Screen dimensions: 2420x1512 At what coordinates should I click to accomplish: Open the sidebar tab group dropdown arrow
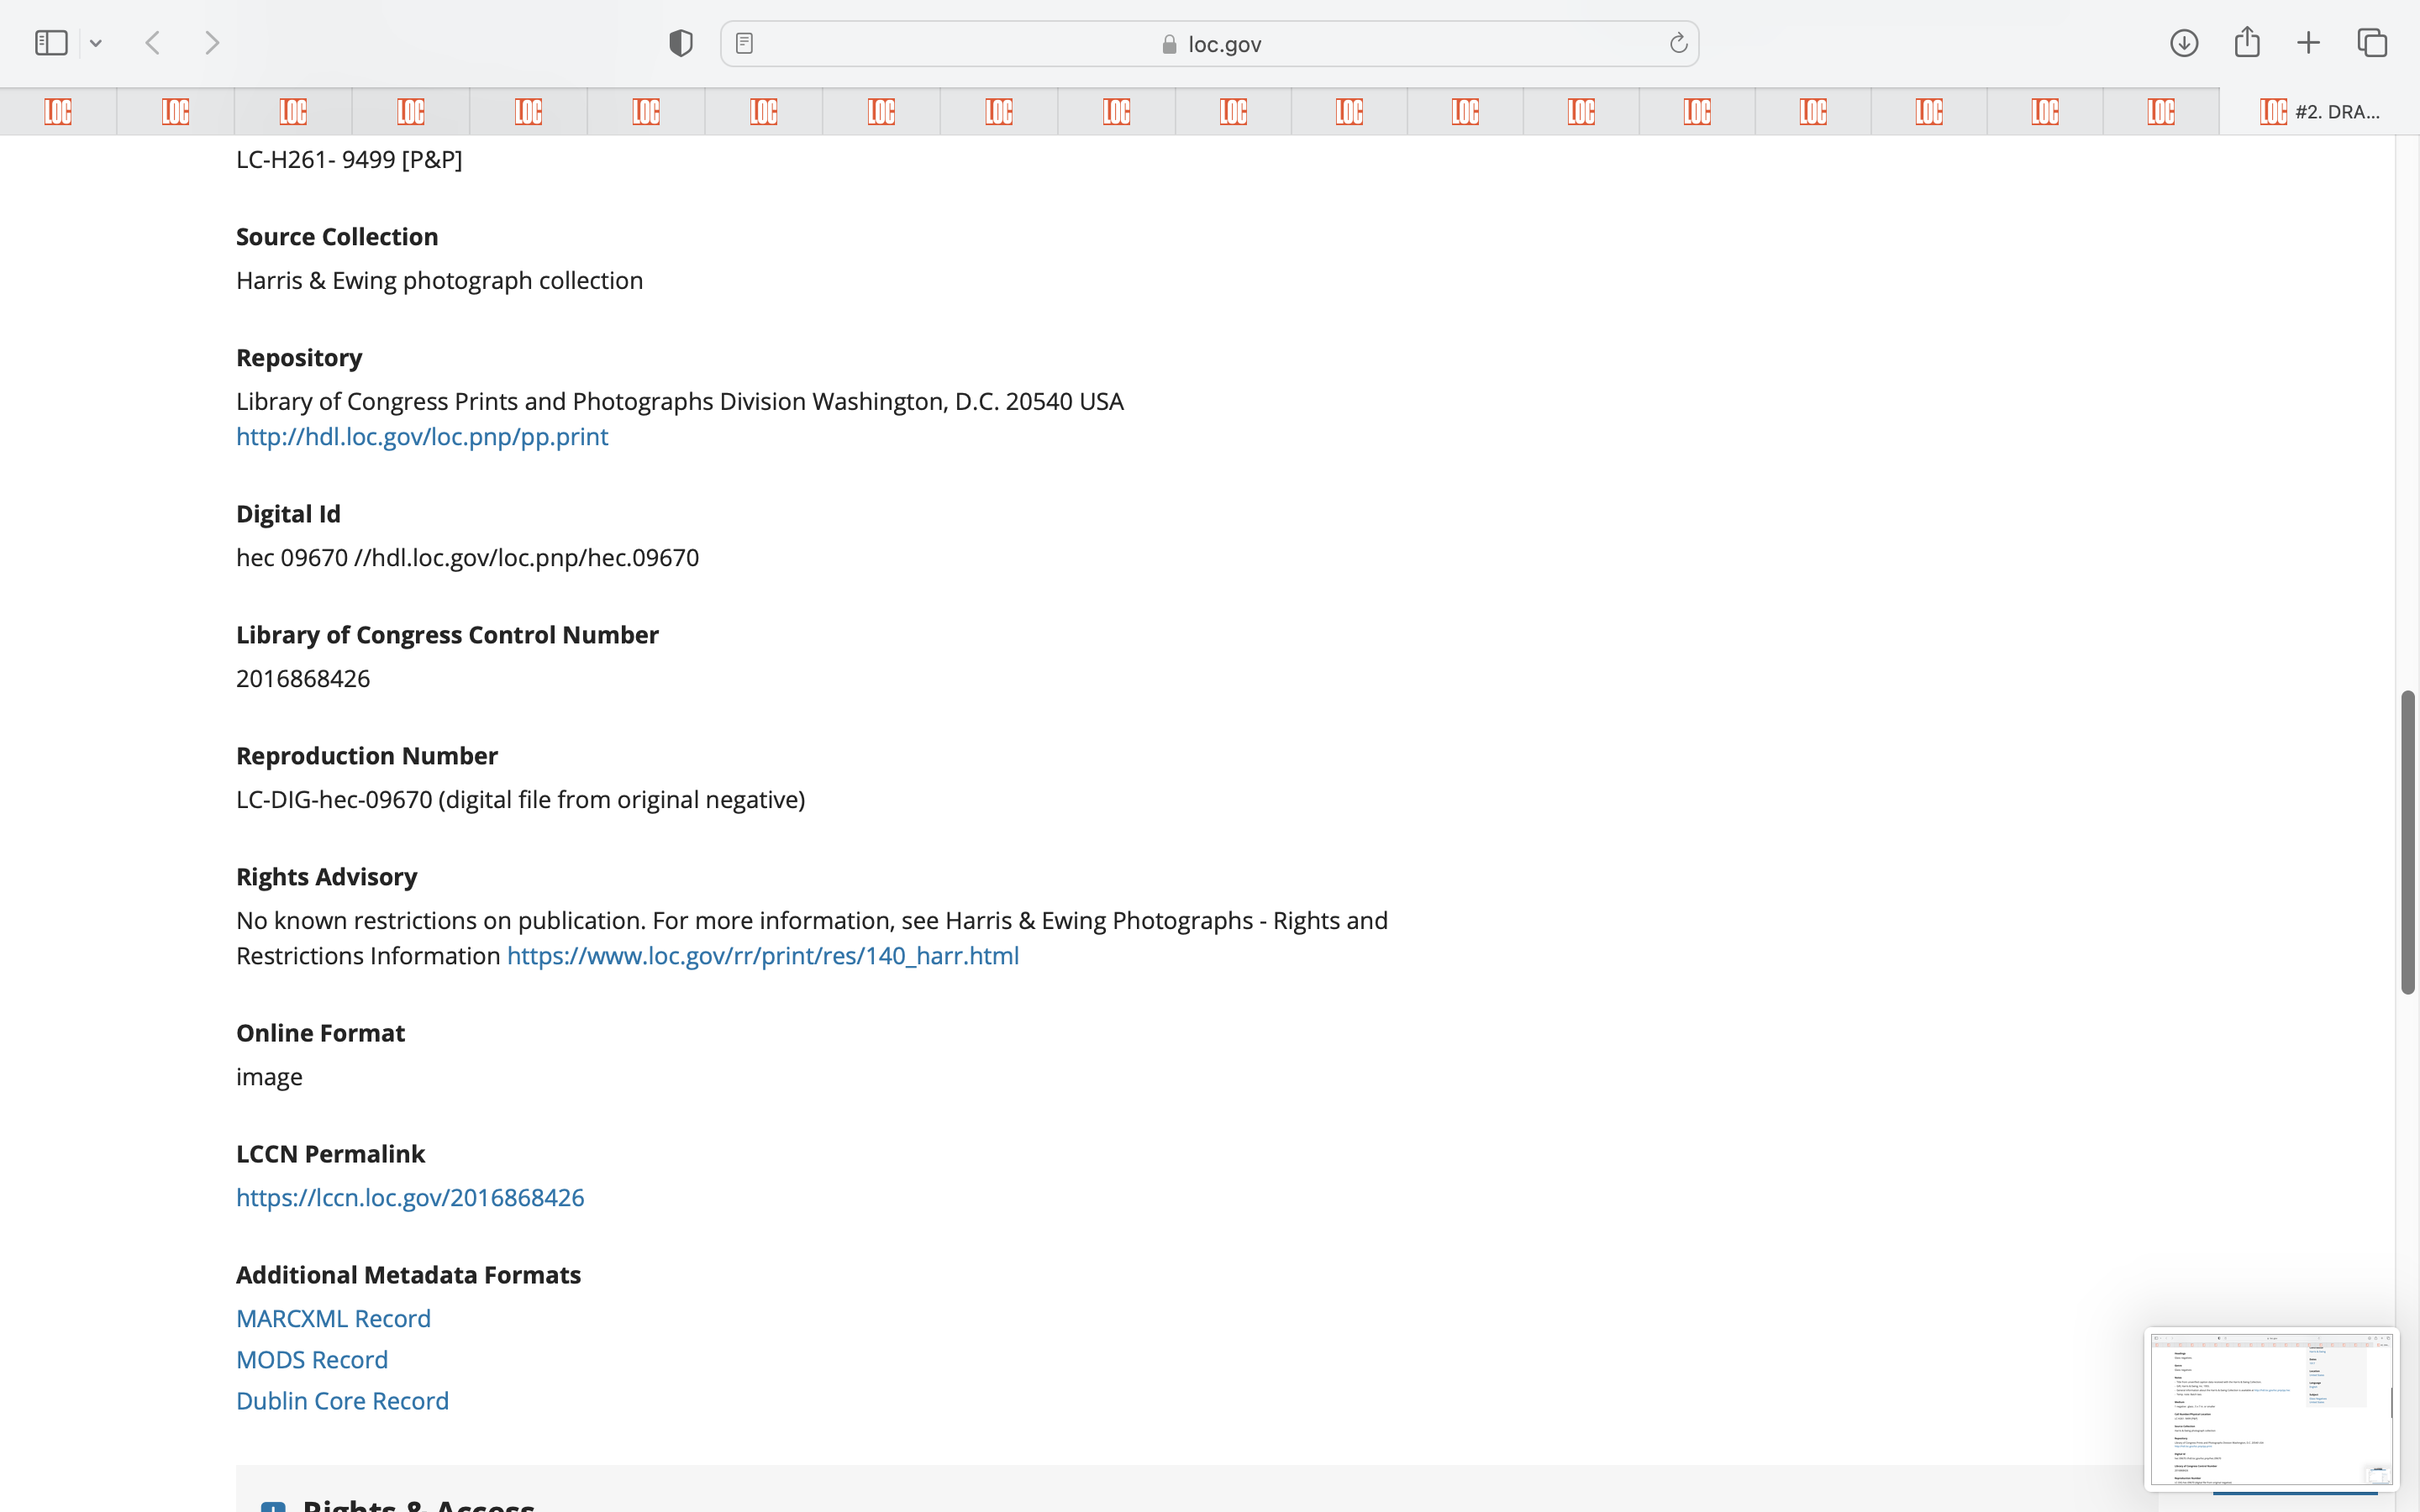[x=96, y=43]
